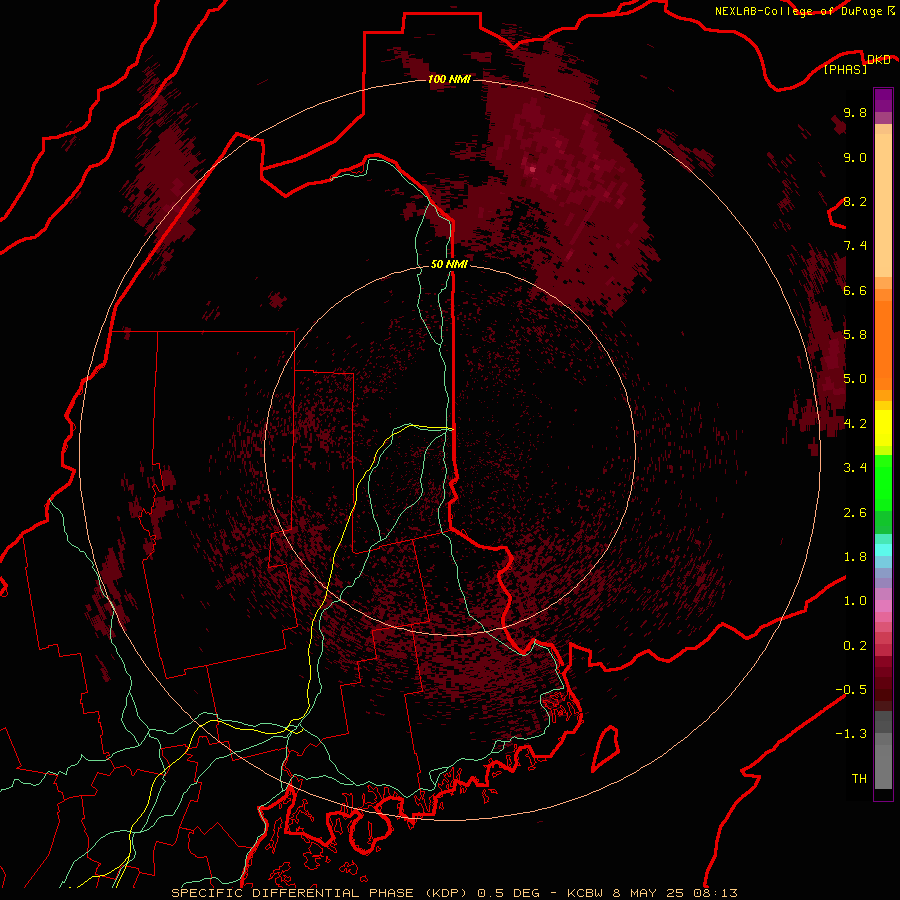
Task: Click the 0.5 DEG elevation text
Action: pyautogui.click(x=509, y=893)
